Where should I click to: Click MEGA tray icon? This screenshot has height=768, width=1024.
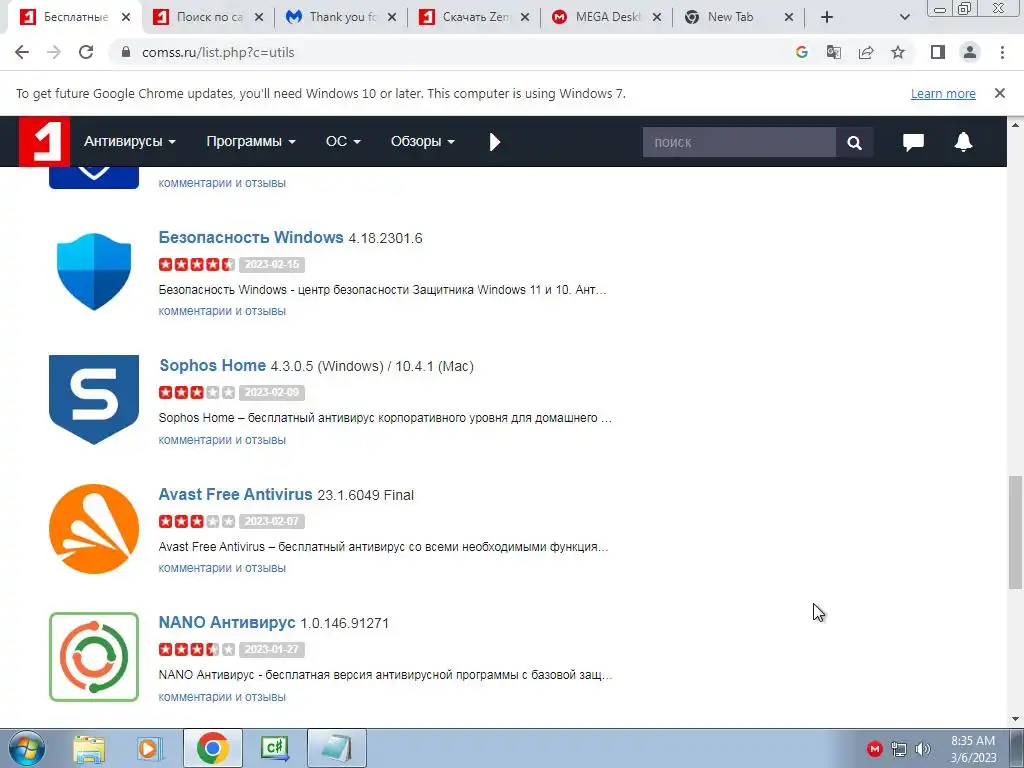point(874,749)
